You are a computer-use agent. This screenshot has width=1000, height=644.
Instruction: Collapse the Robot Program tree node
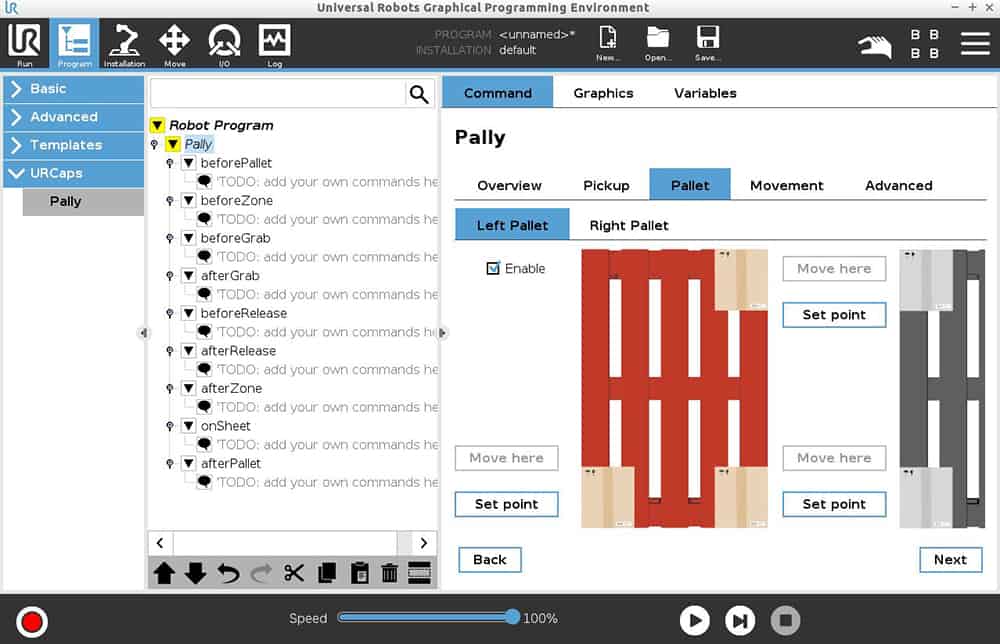[158, 126]
